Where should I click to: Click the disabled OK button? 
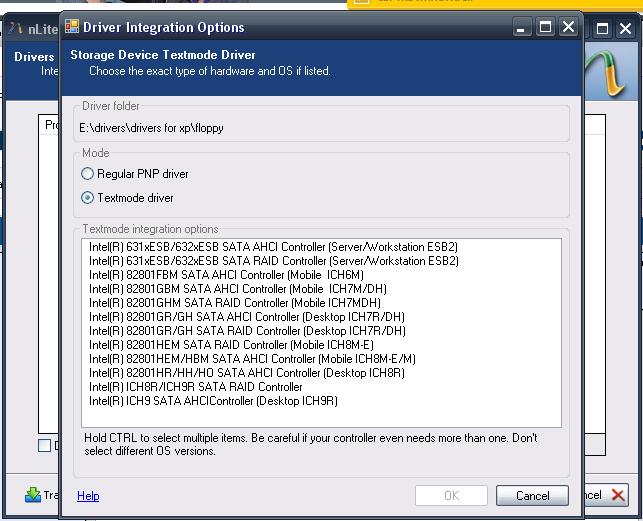click(x=451, y=496)
